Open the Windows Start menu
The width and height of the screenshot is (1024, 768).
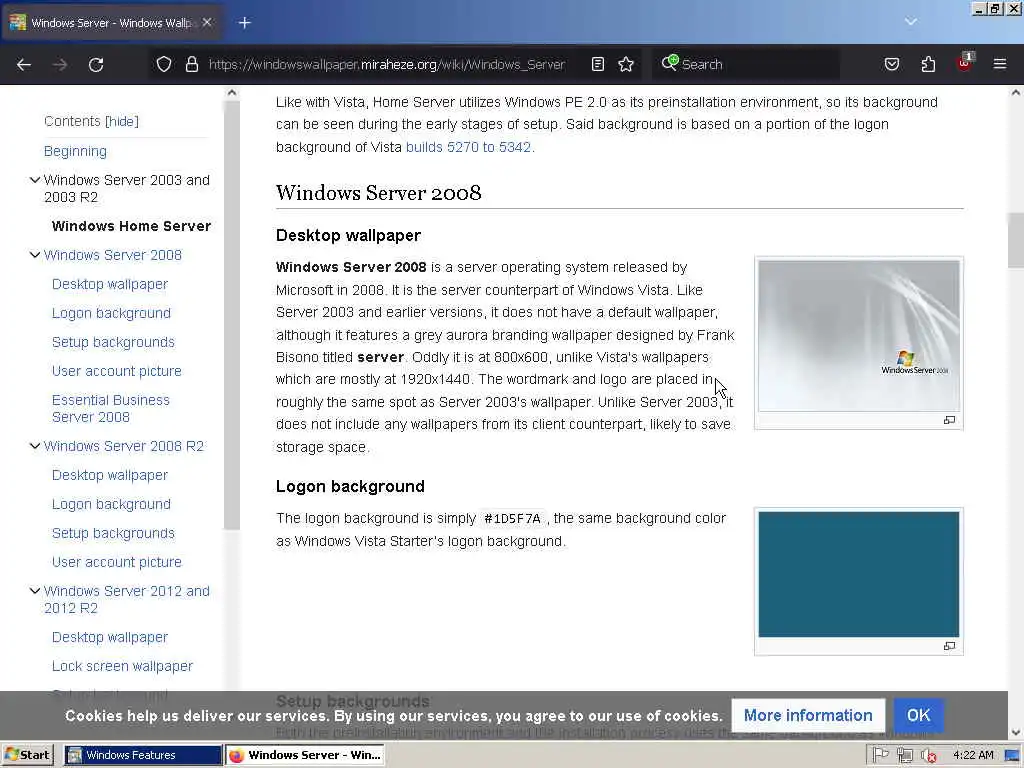pos(27,755)
